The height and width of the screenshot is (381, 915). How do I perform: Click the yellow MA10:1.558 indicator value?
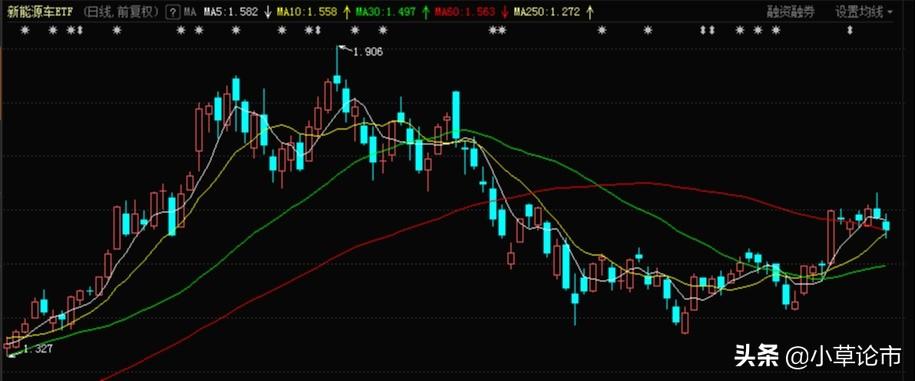307,12
